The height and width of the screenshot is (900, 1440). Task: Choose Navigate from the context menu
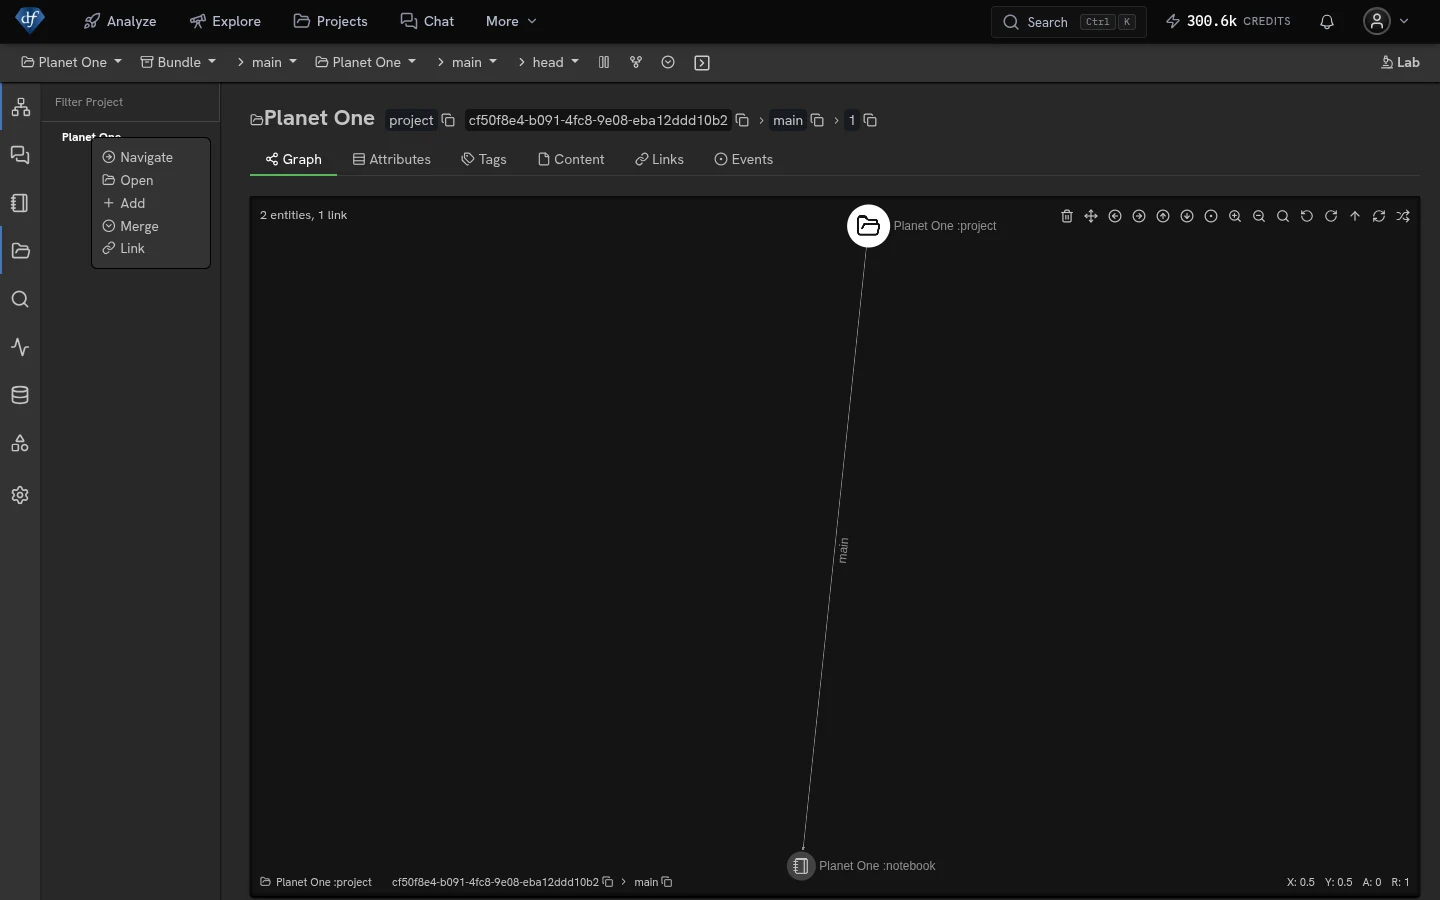[138, 157]
